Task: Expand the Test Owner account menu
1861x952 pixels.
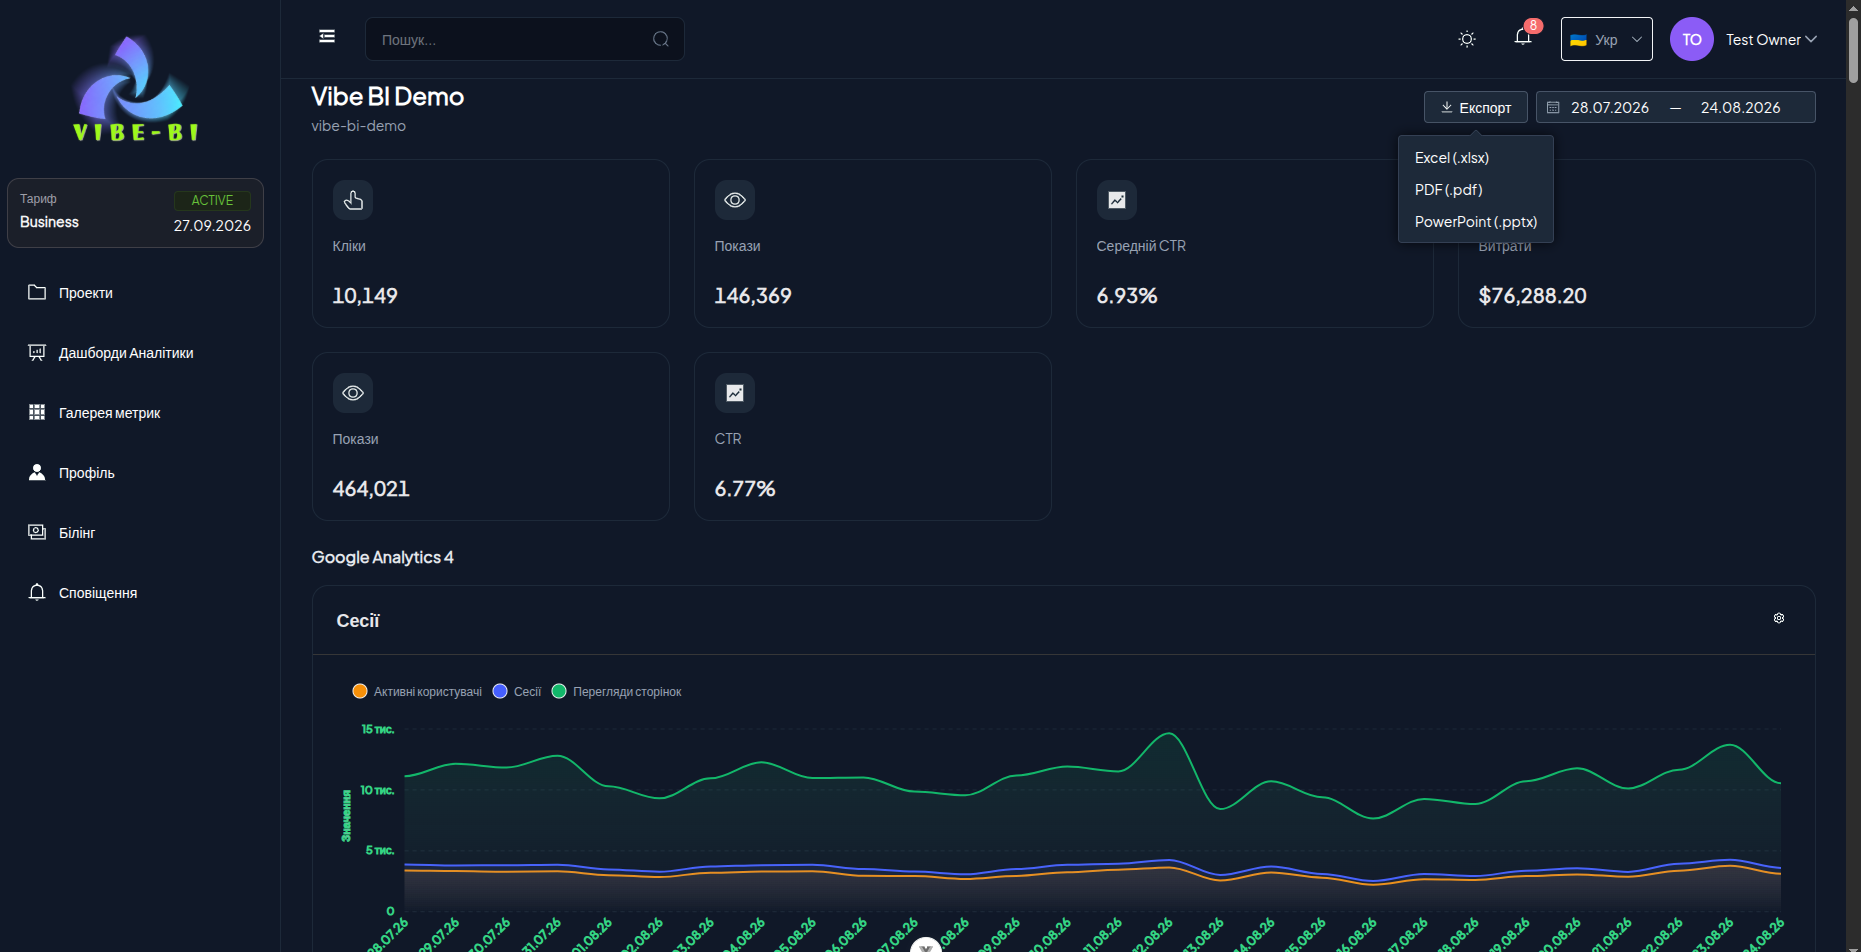Action: (1771, 40)
